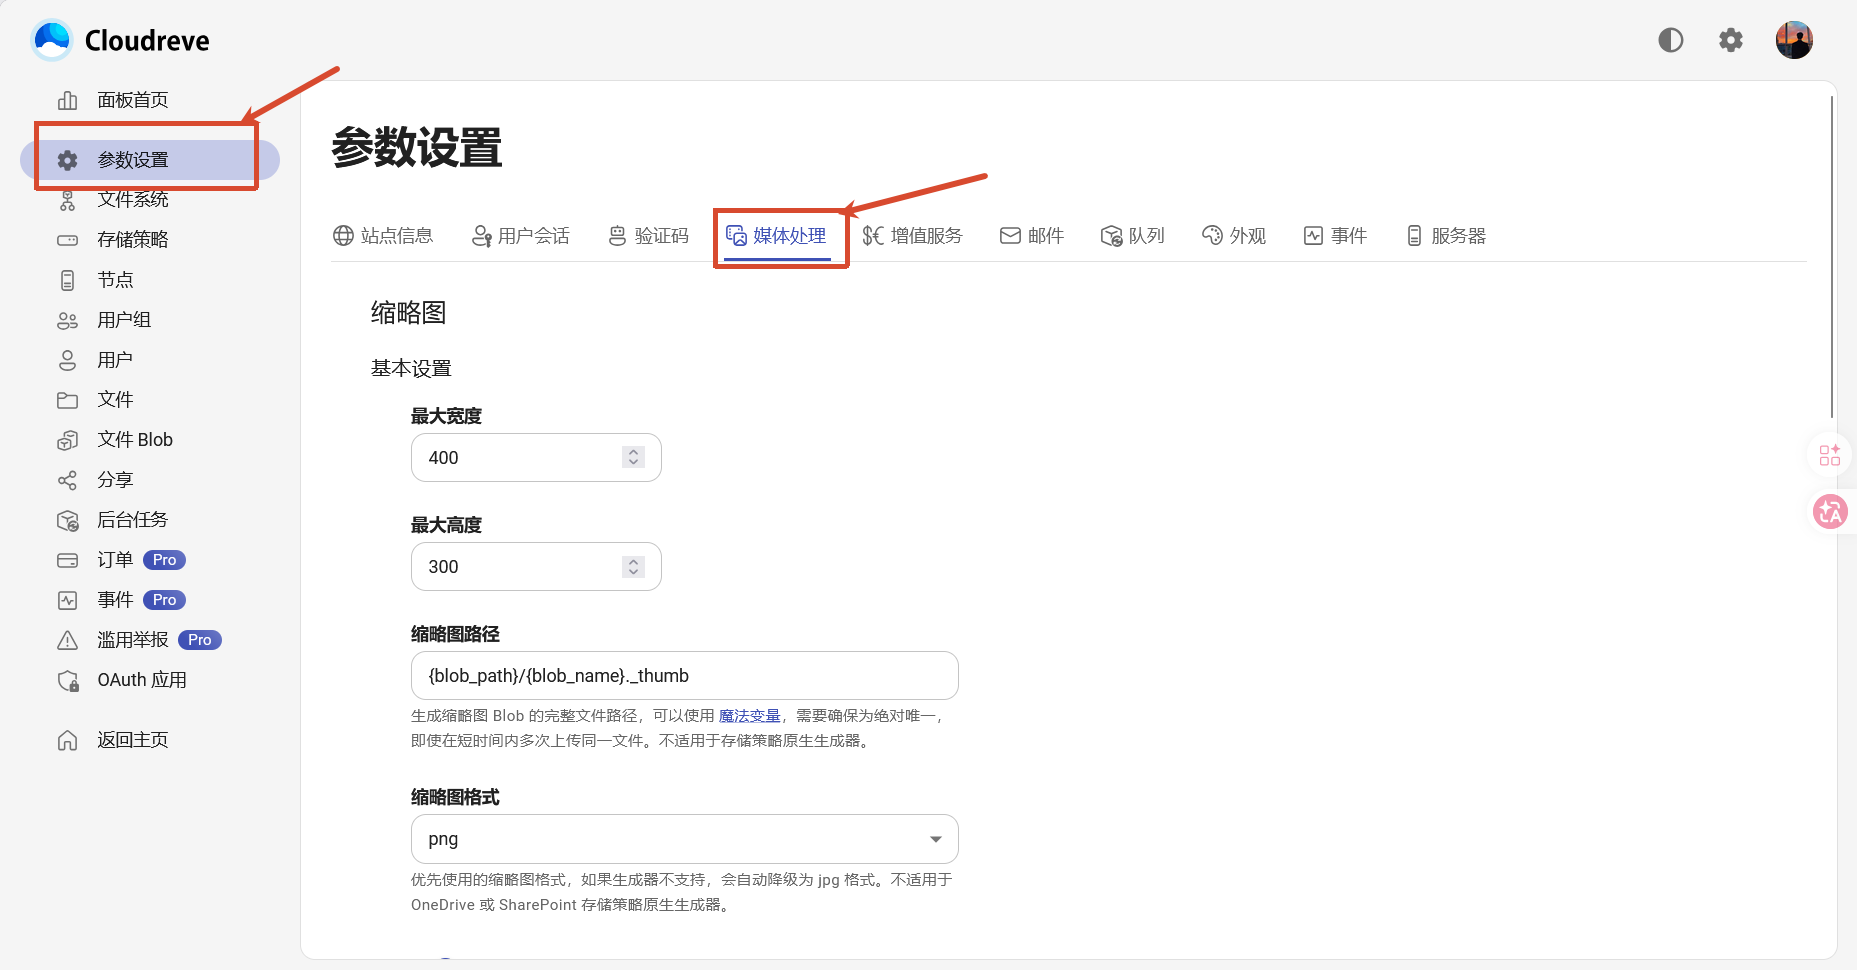
Task: Open the sidebar 事件 activity icon
Action: [x=68, y=600]
